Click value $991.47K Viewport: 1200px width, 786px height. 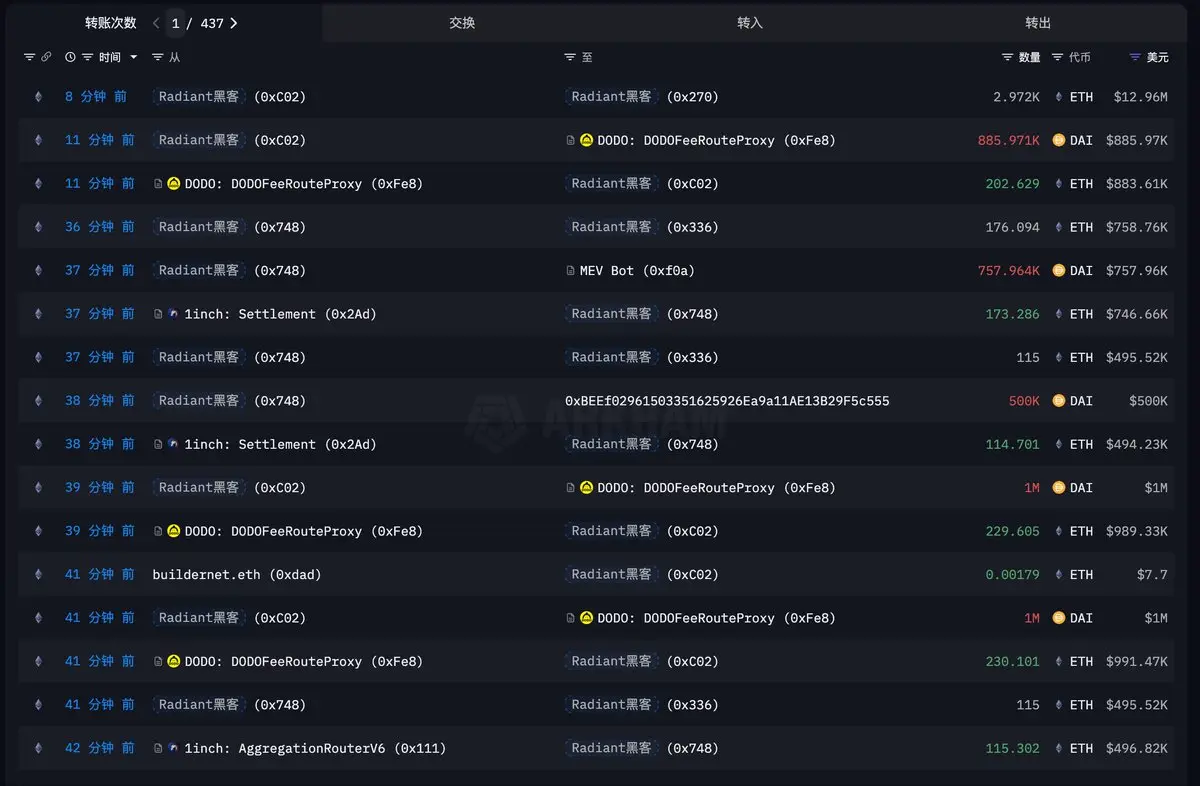1137,661
